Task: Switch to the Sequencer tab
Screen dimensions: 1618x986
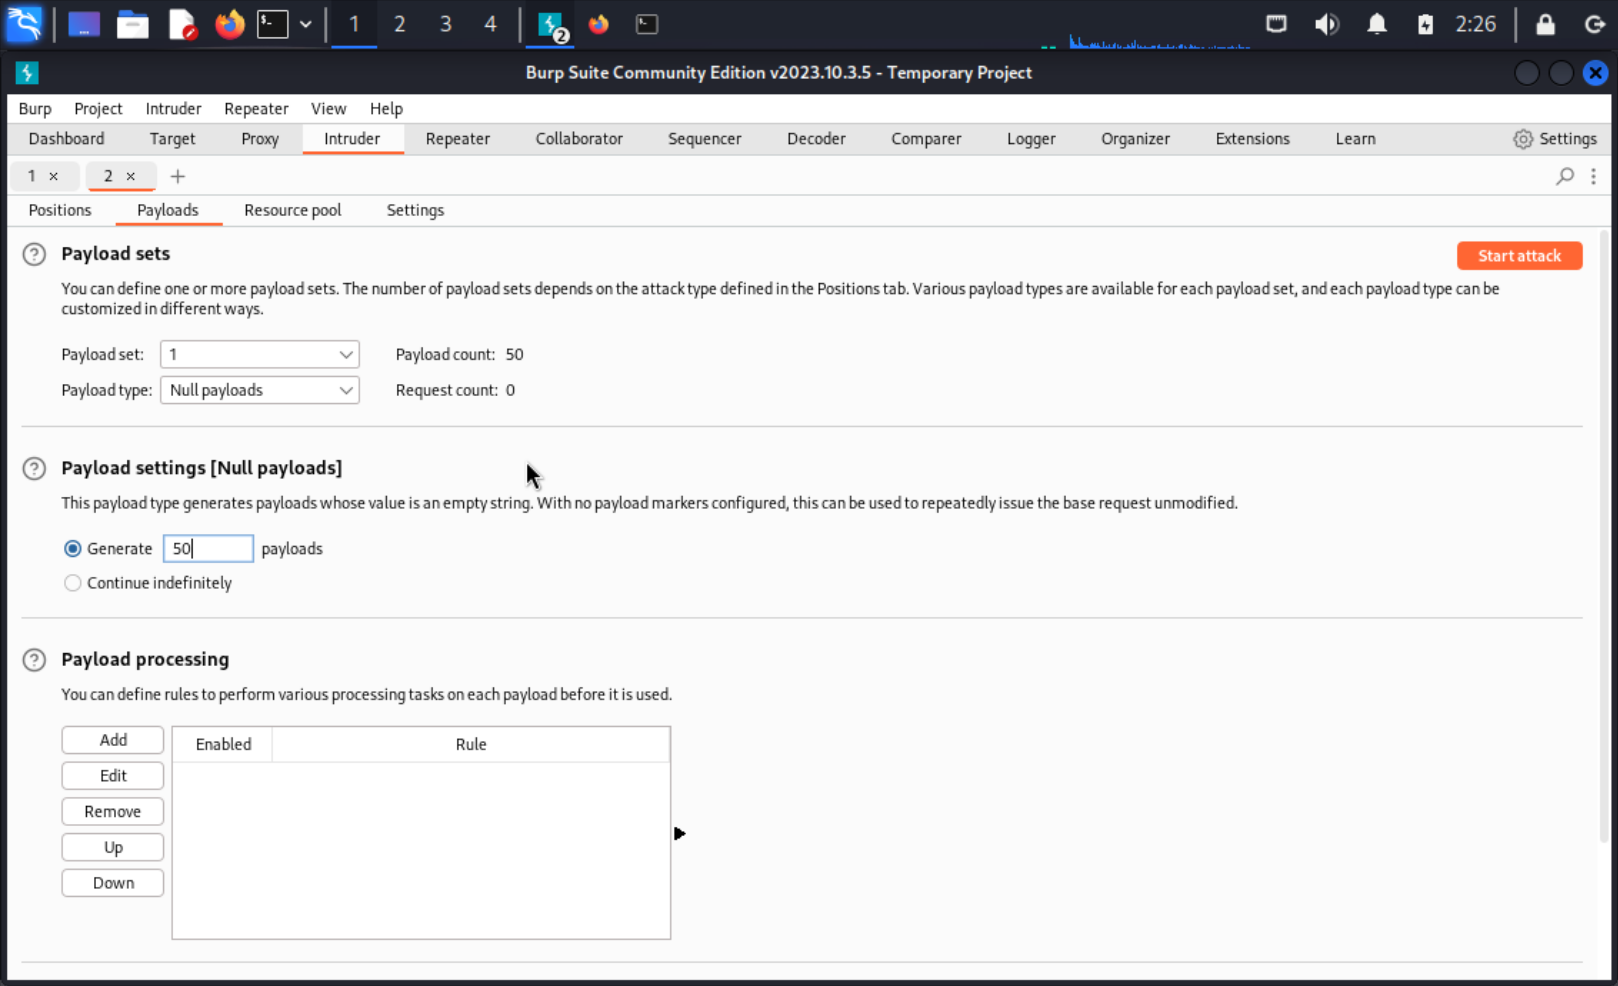Action: point(705,139)
